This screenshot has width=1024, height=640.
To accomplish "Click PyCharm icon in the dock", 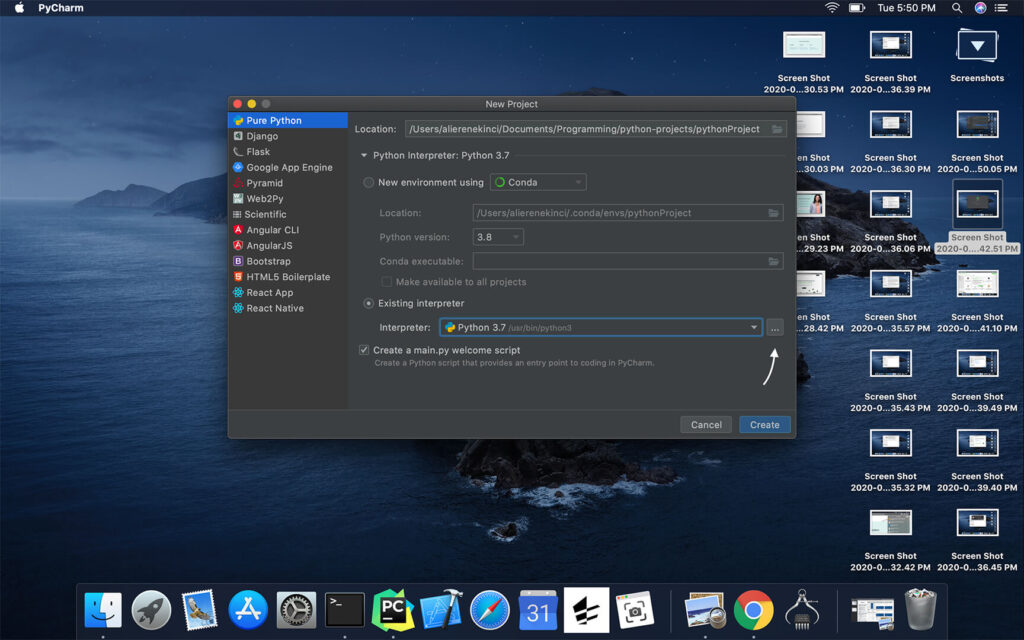I will (392, 611).
